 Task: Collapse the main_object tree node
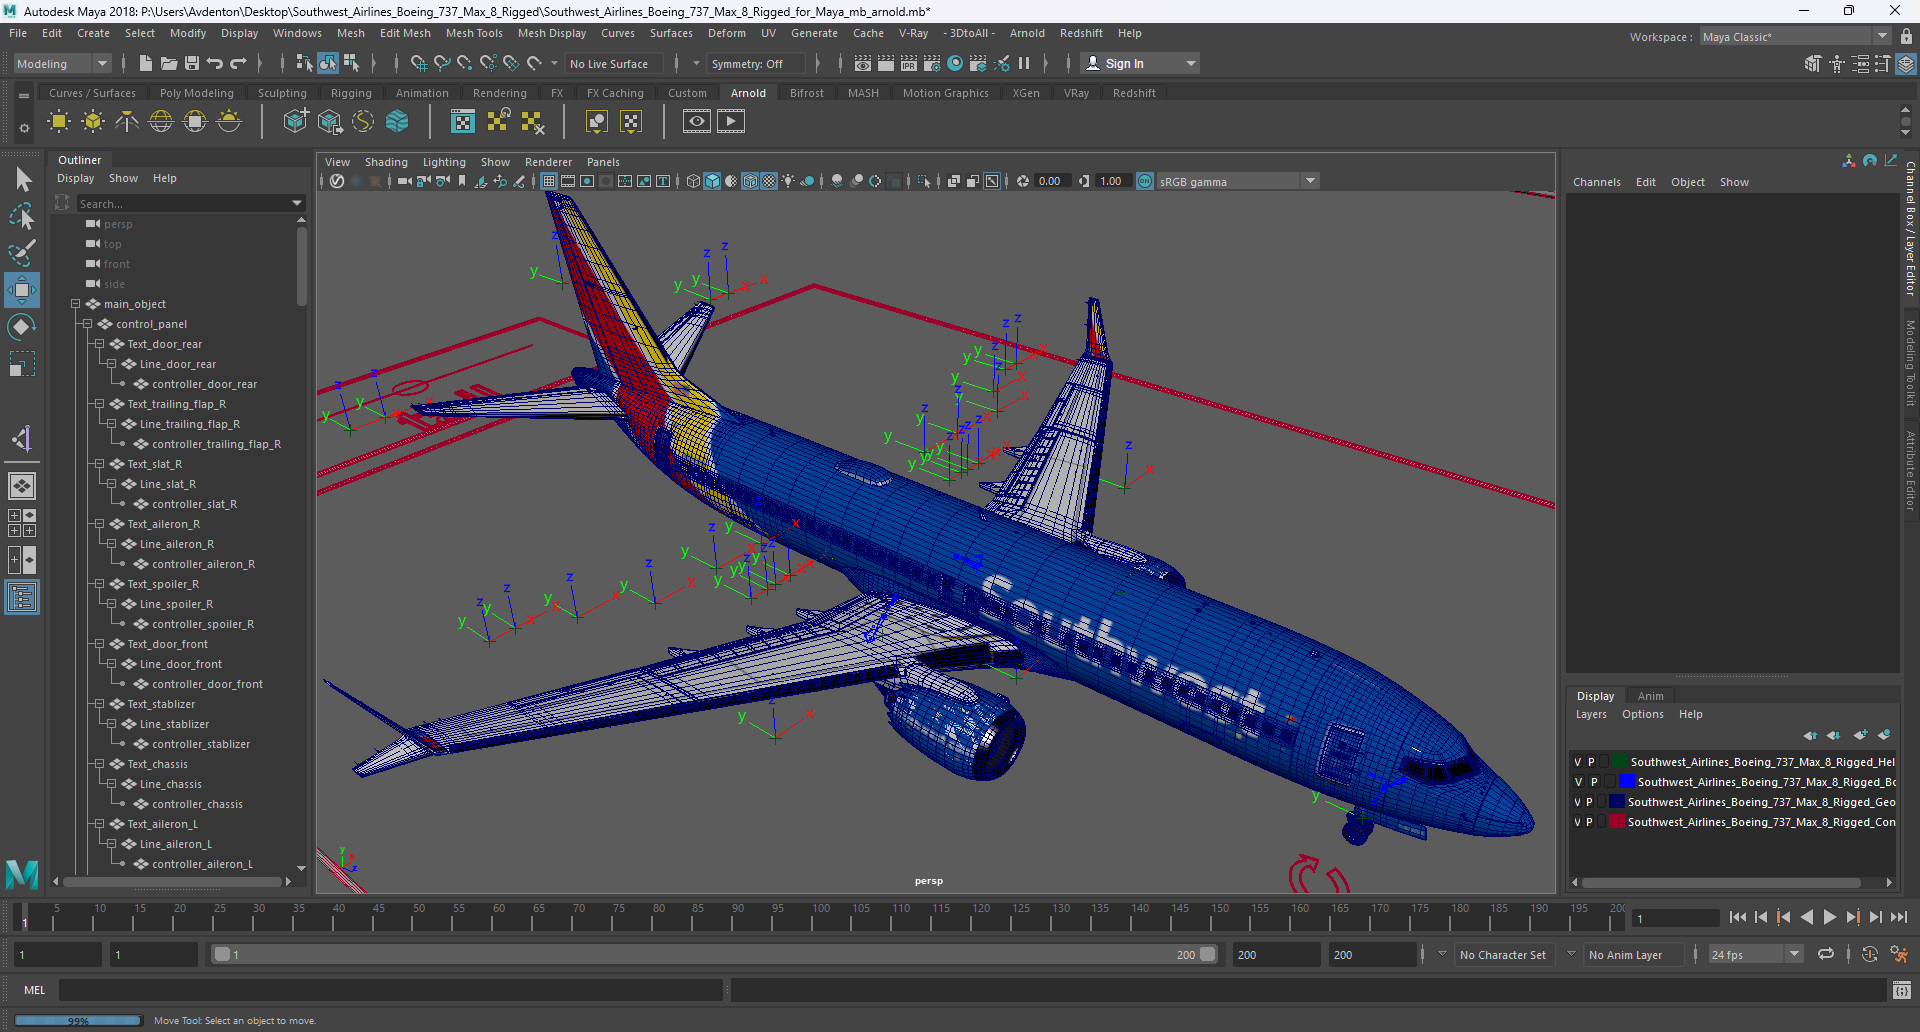75,304
